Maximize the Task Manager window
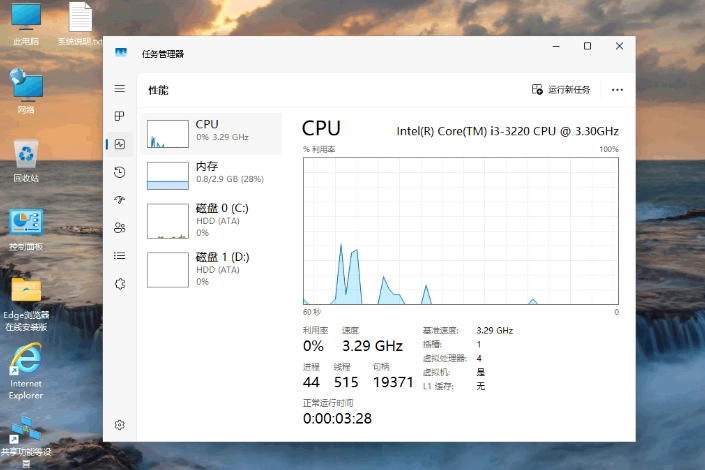The height and width of the screenshot is (470, 705). pos(587,46)
